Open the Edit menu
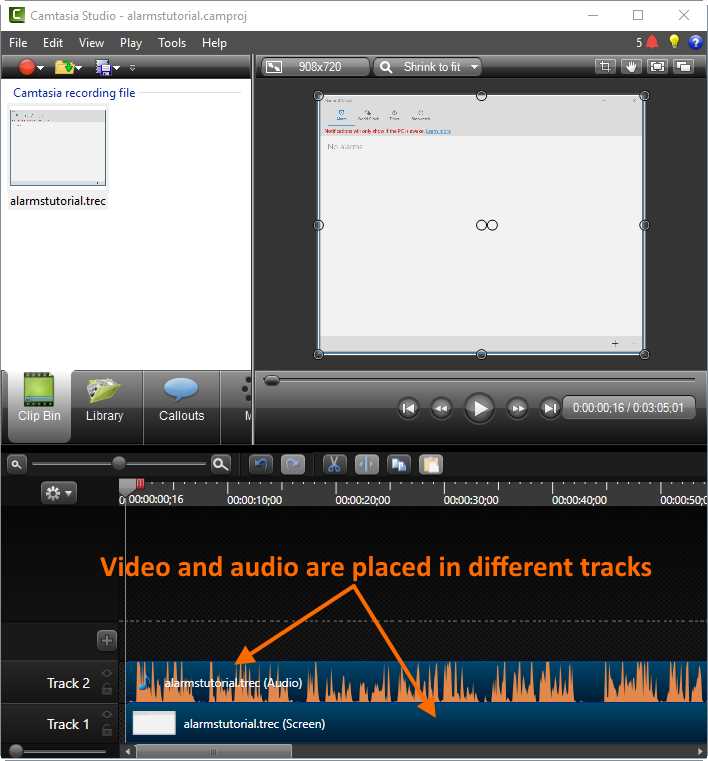Viewport: 708px width, 761px height. pyautogui.click(x=52, y=43)
